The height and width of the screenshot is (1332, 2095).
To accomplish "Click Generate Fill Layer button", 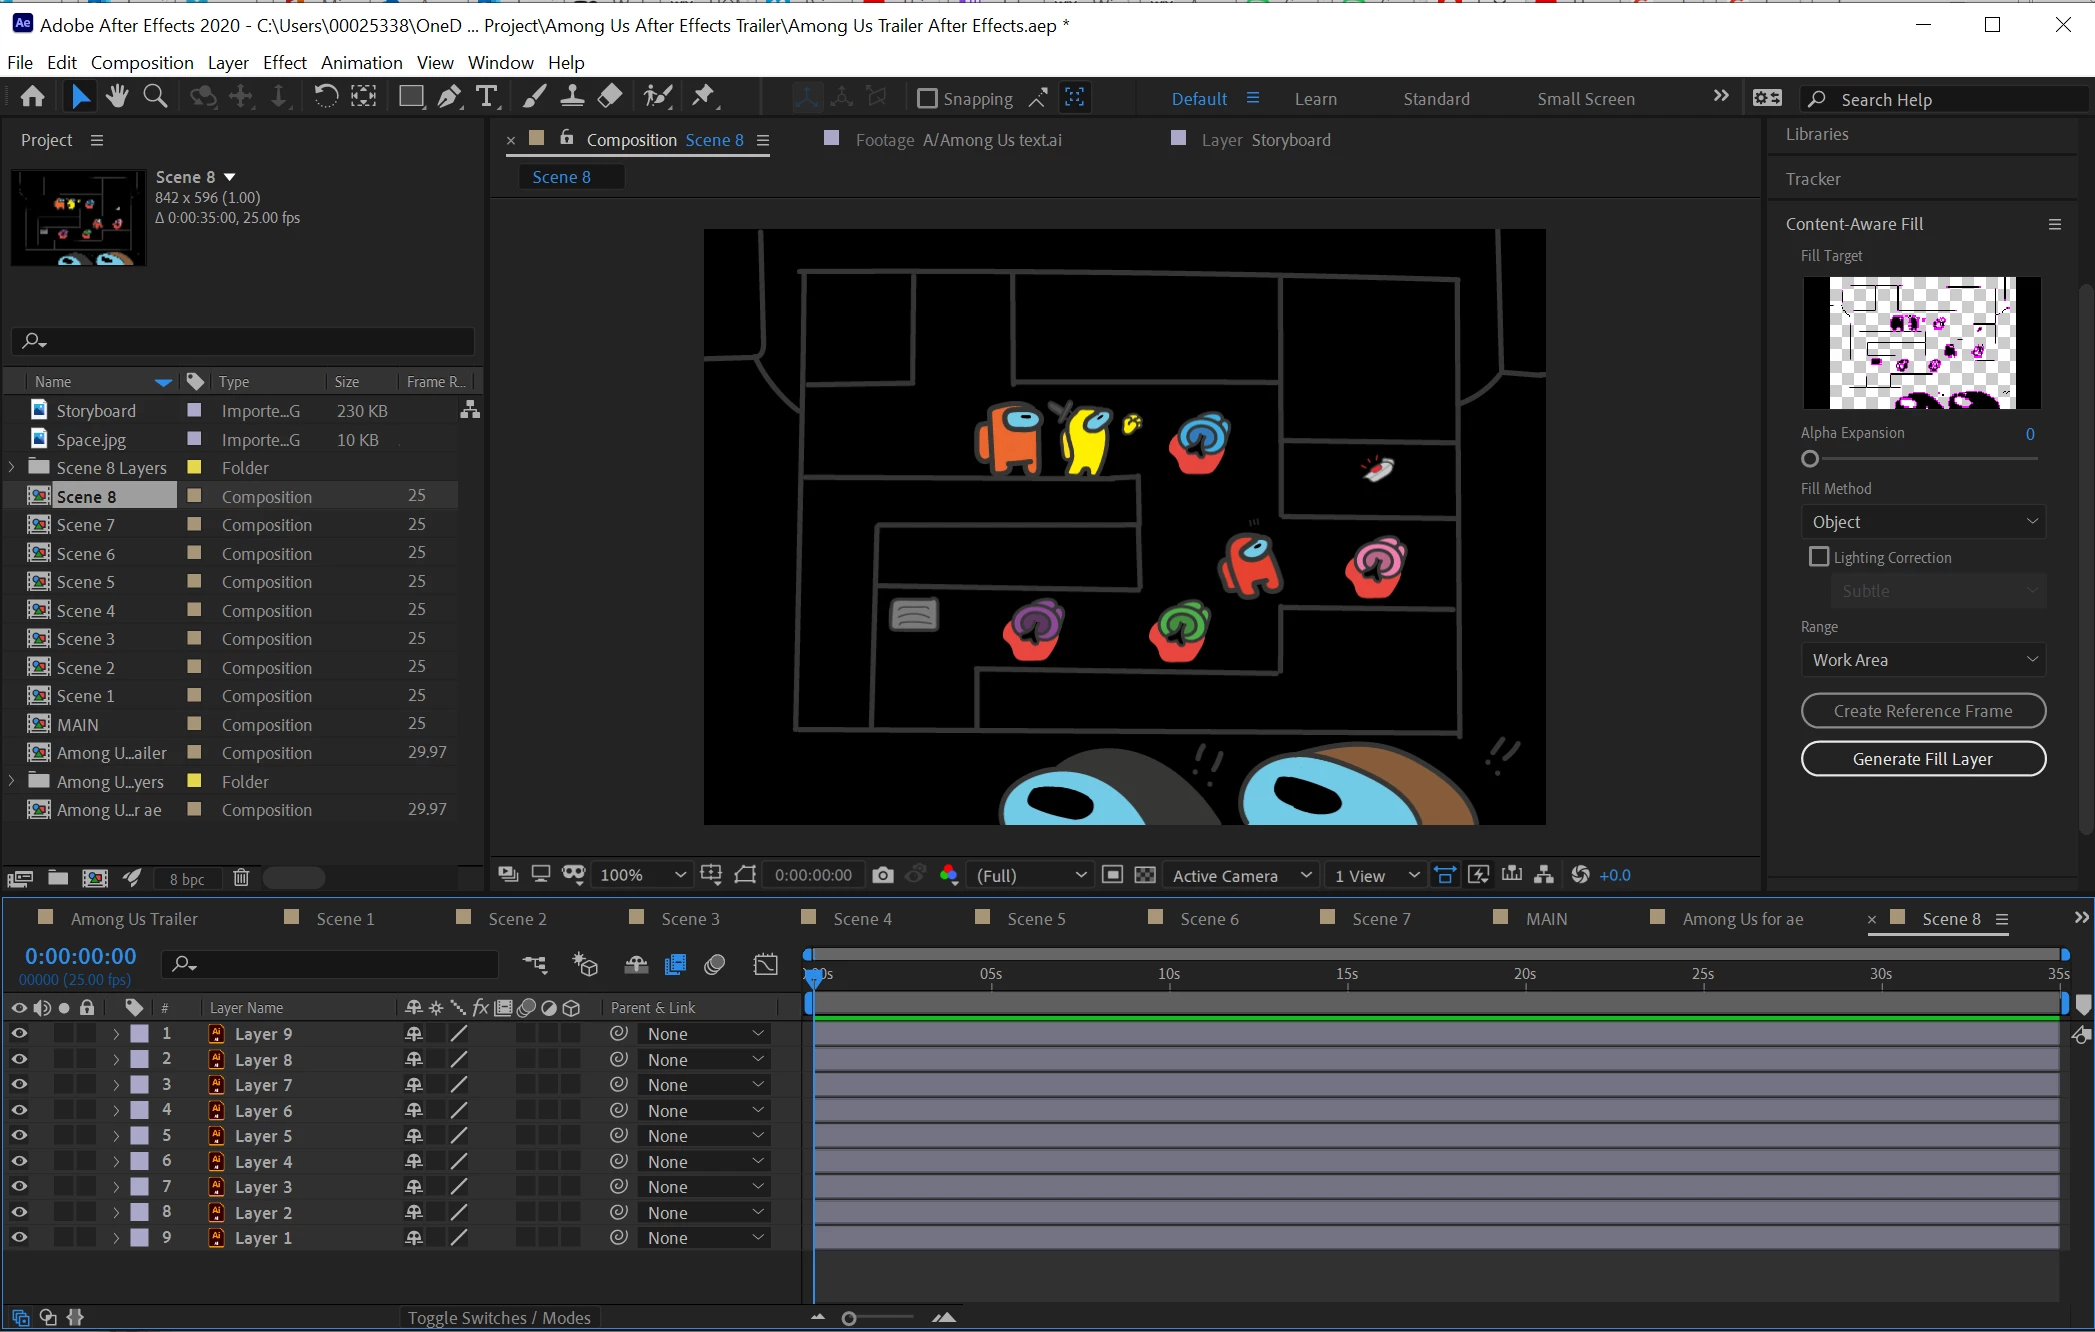I will click(1922, 759).
